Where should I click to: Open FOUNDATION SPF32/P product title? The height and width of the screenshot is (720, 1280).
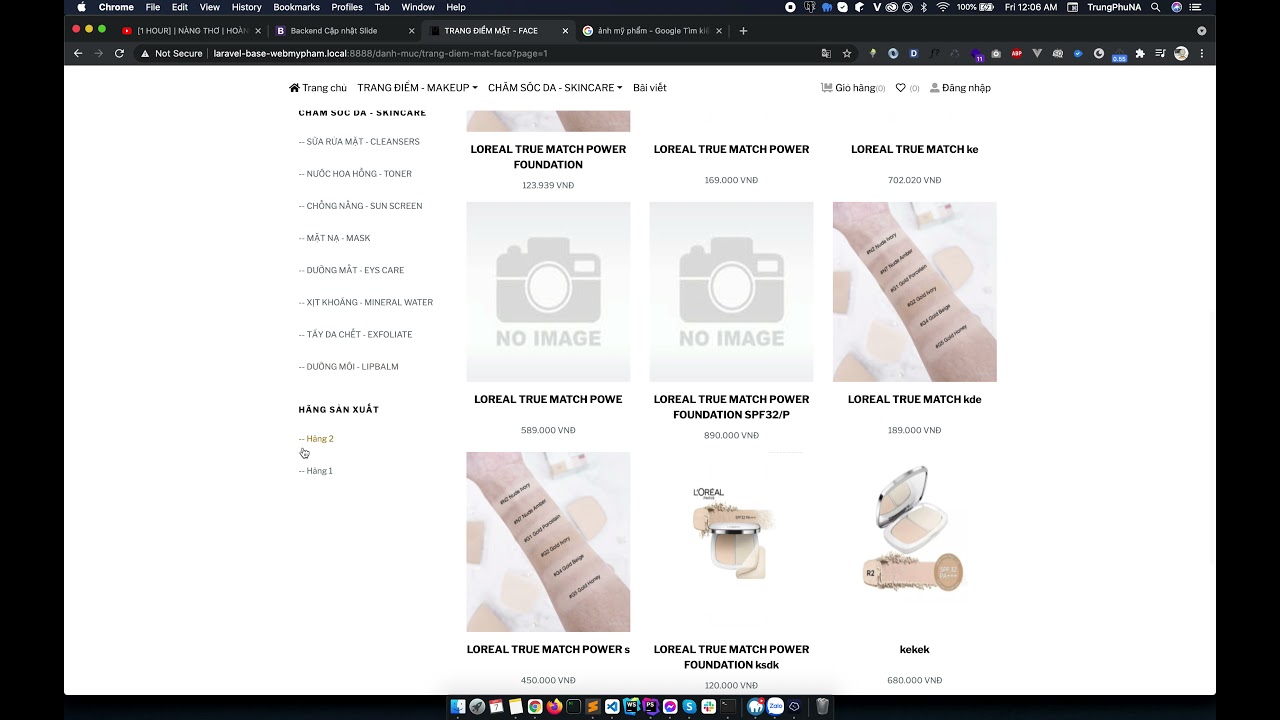(x=731, y=407)
